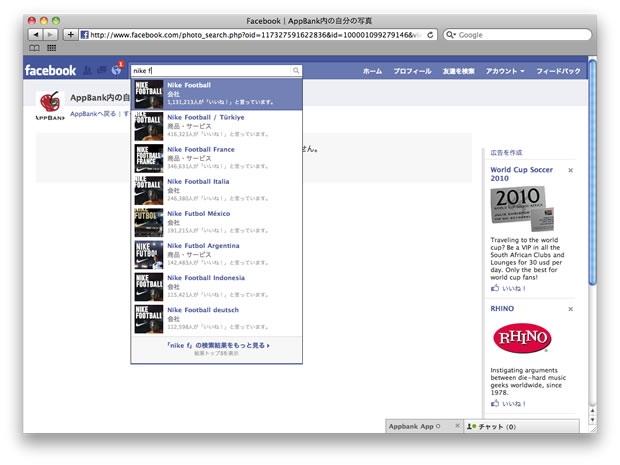Viewport: 620px width, 465px height.
Task: Click the chat online status icon
Action: [471, 427]
